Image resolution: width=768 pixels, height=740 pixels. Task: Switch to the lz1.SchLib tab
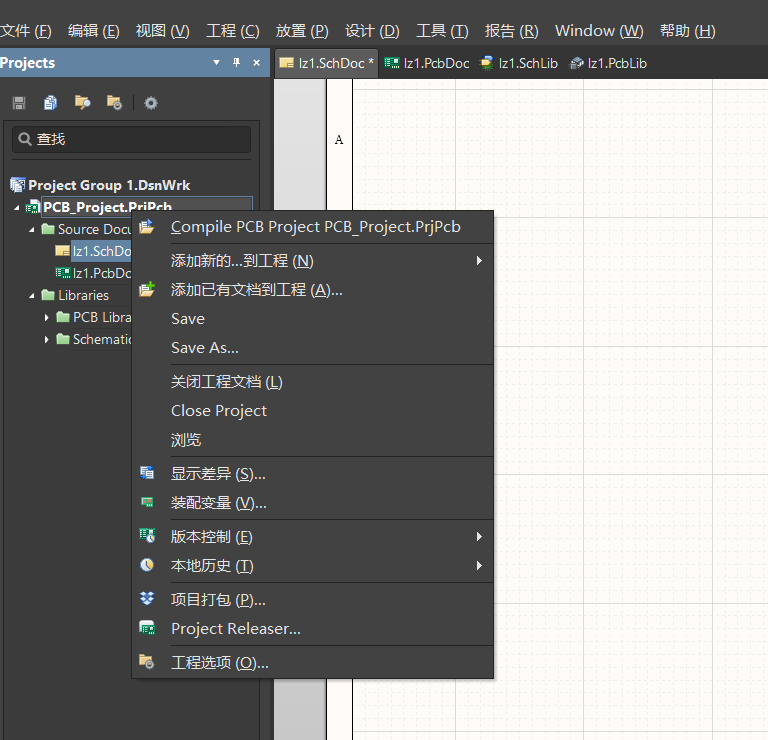point(519,63)
